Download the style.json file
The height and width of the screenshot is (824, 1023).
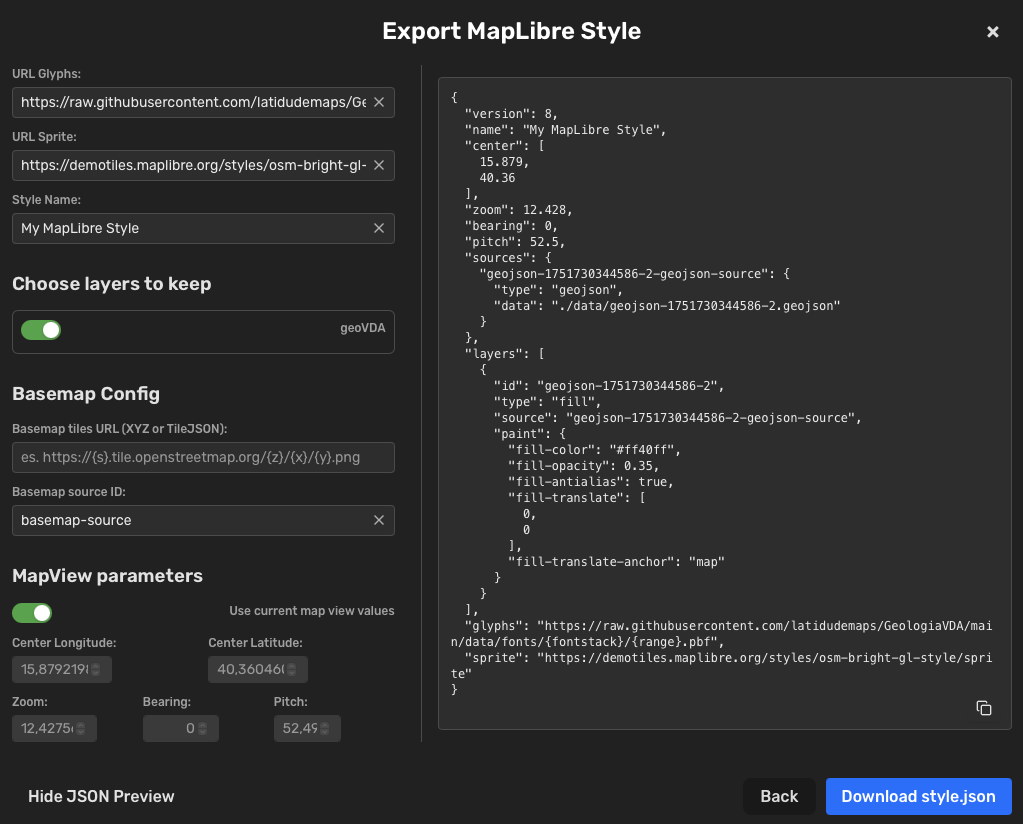click(x=918, y=796)
